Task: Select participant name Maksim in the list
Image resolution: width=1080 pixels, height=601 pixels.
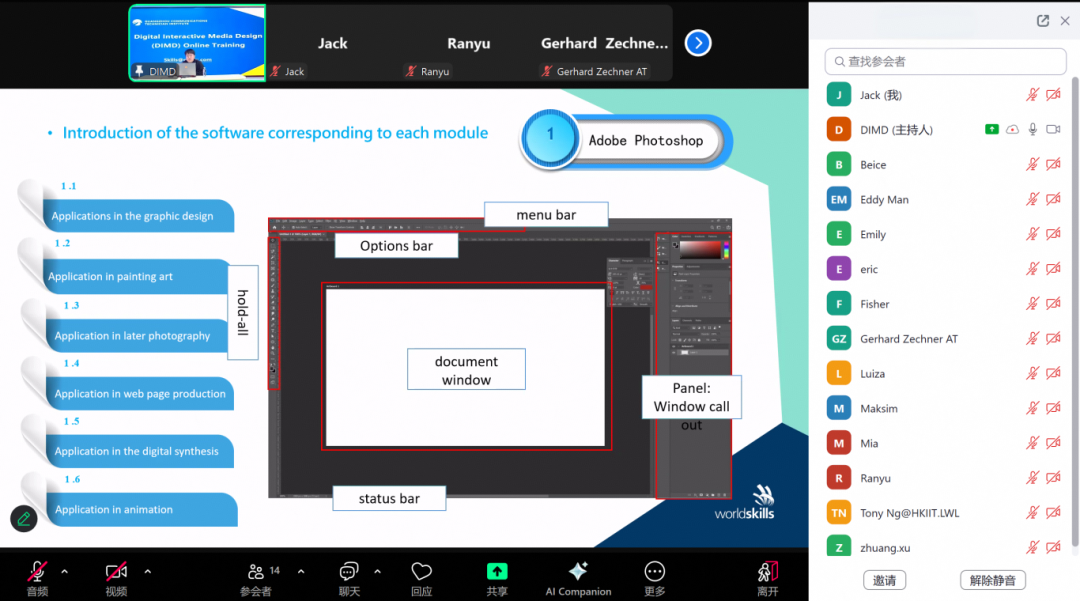Action: tap(879, 408)
